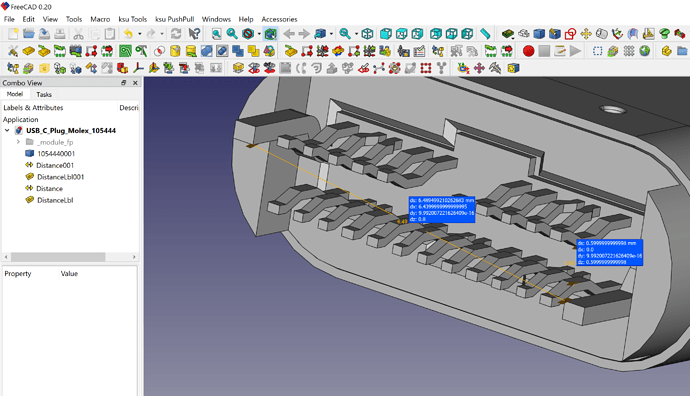This screenshot has height=396, width=690.
Task: Switch to isometric view cube icon
Action: coord(367,34)
